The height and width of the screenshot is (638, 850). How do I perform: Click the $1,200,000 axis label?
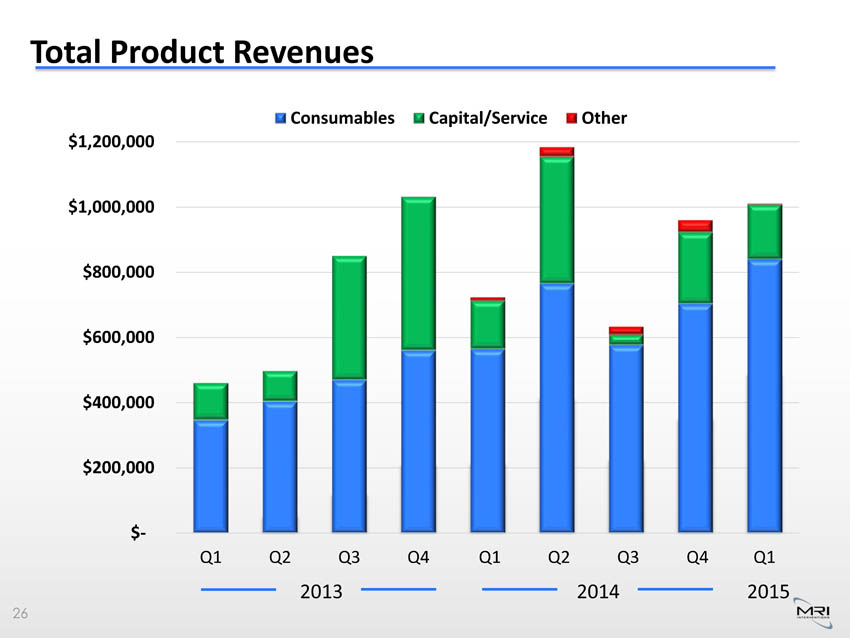coord(111,142)
